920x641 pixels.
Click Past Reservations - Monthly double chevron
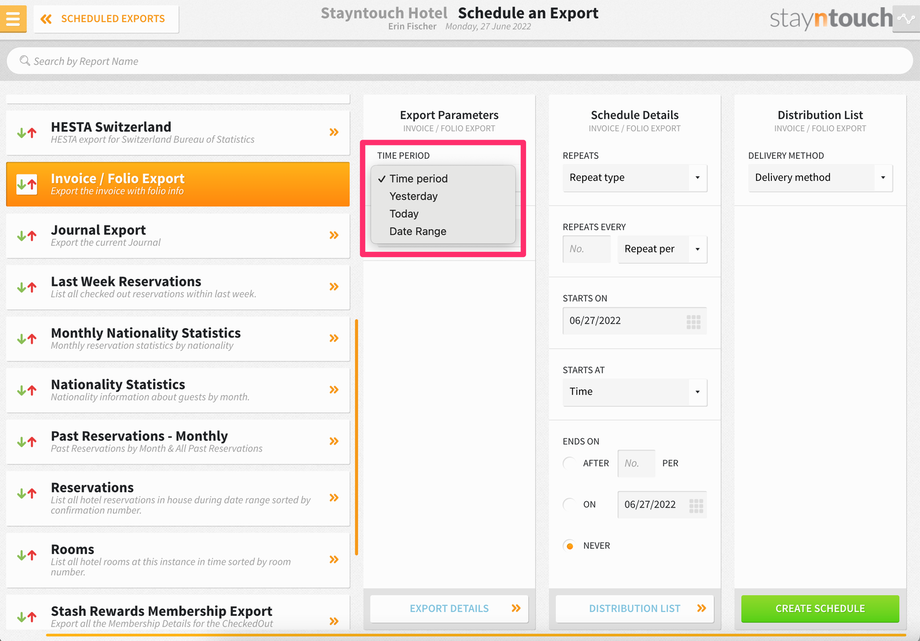click(x=334, y=441)
